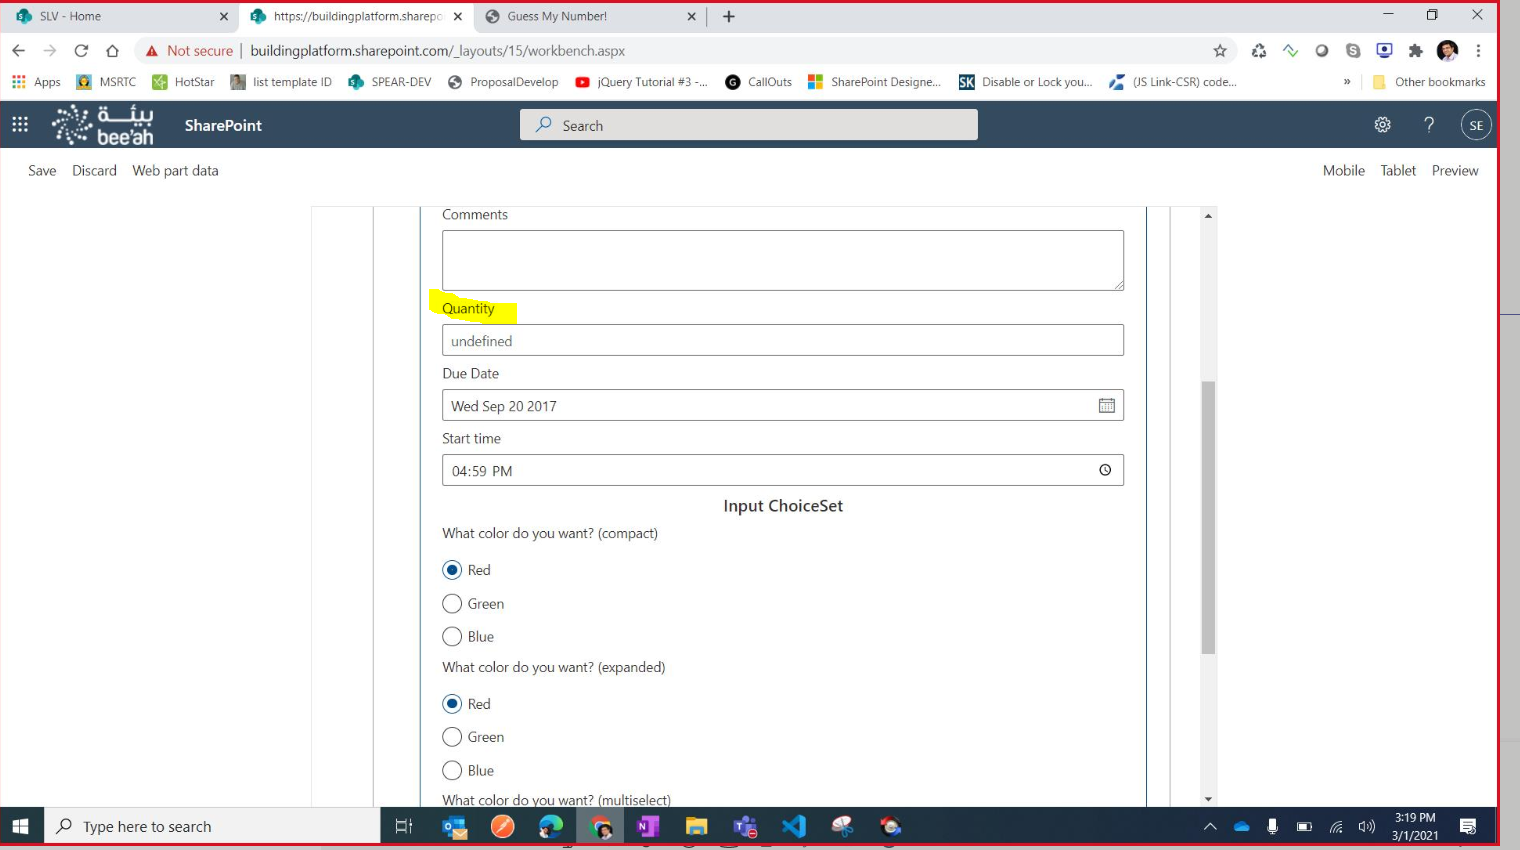The image size is (1520, 850).
Task: Open the calendar picker on Due Date
Action: pos(1106,405)
